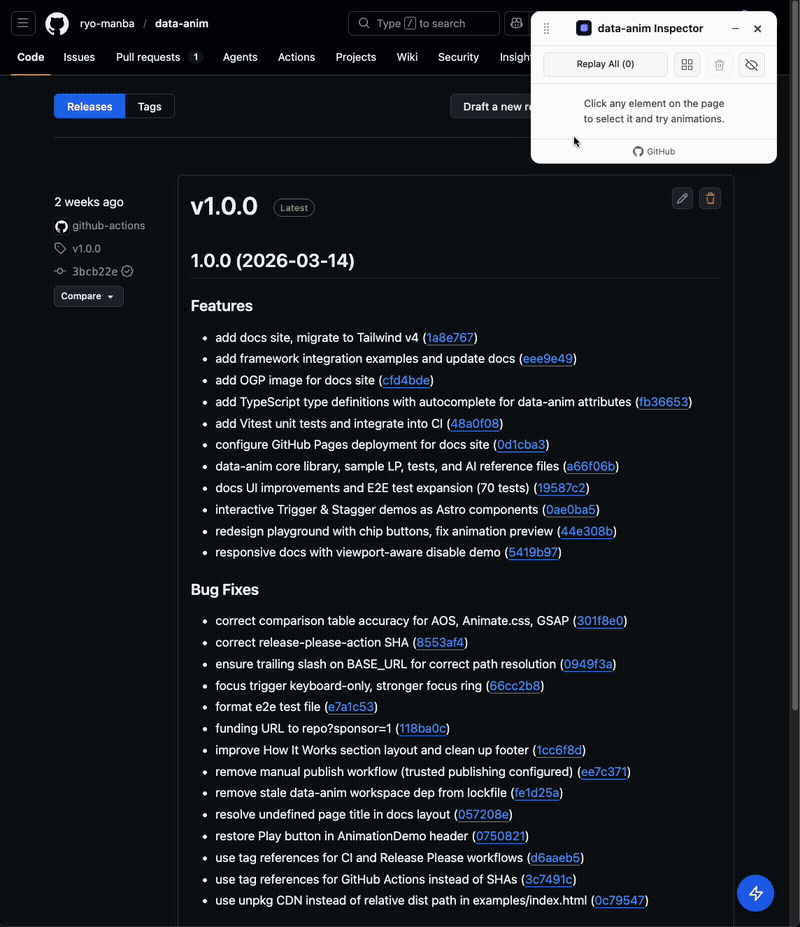
Task: Click the github-actions avatar in the sidebar
Action: [61, 225]
